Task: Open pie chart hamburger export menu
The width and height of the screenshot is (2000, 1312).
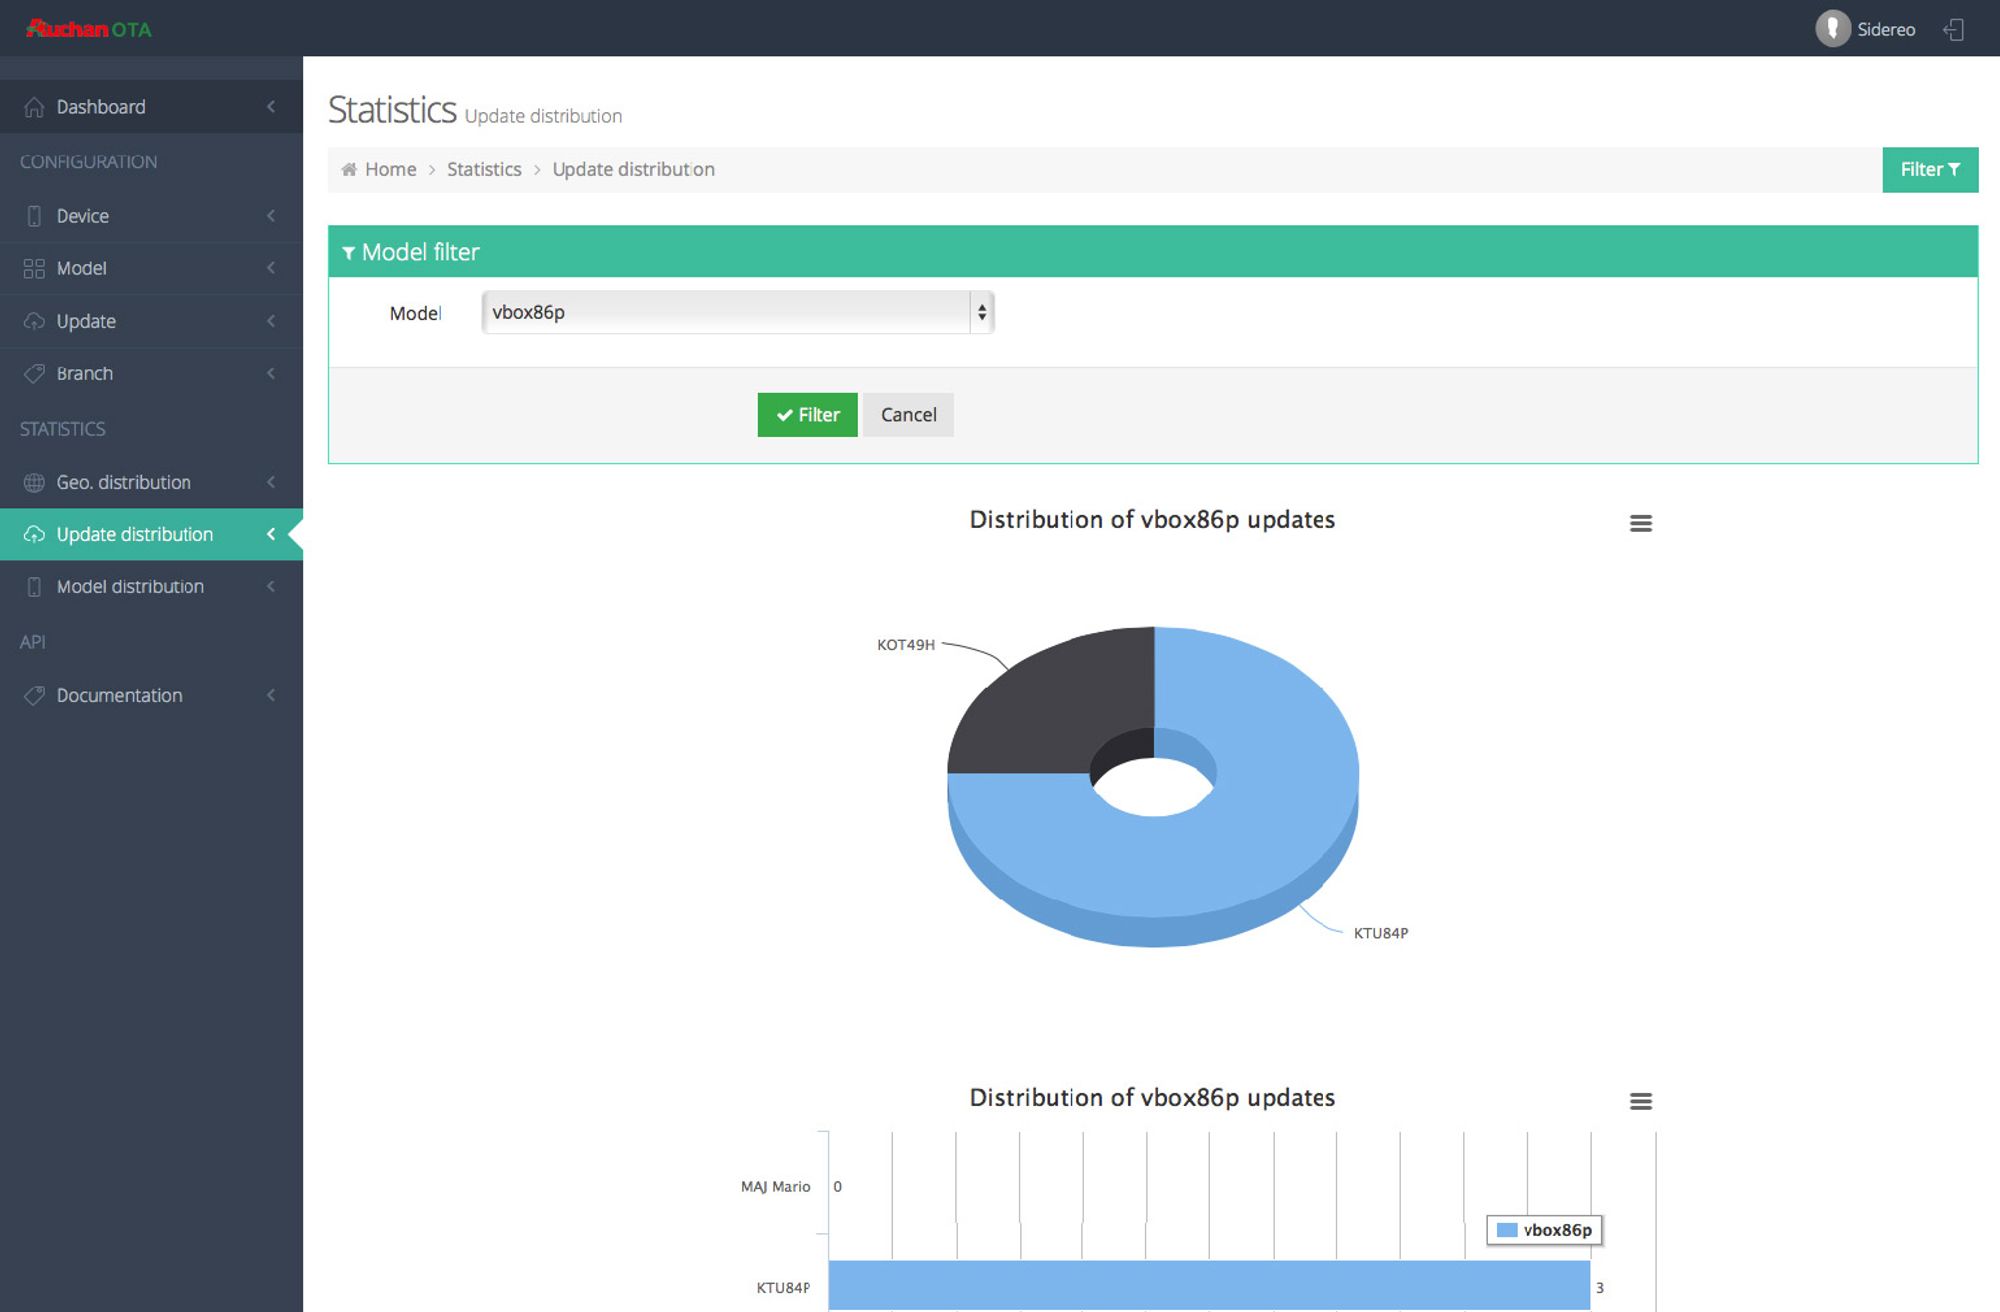Action: (x=1640, y=523)
